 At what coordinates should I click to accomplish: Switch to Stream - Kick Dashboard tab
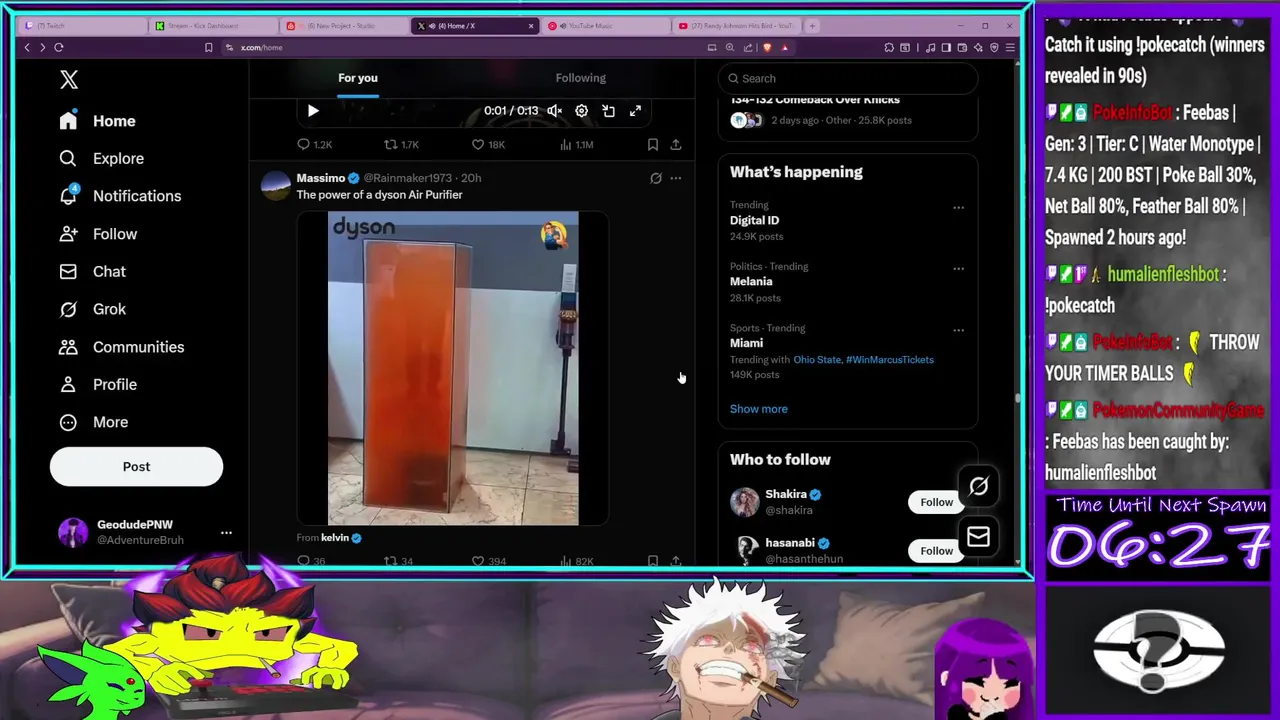pos(212,26)
